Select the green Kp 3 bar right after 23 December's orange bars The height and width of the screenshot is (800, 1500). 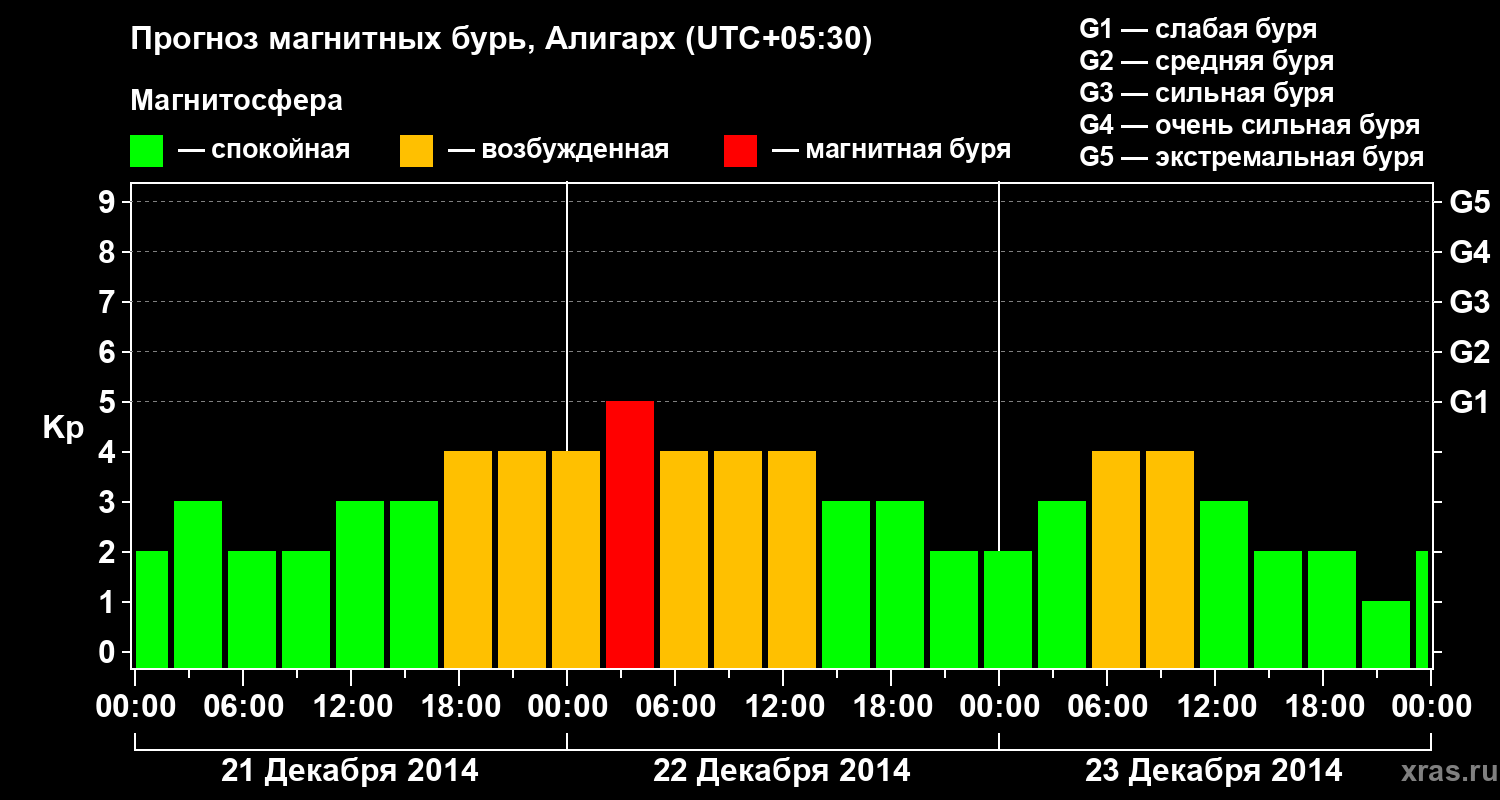[1224, 584]
